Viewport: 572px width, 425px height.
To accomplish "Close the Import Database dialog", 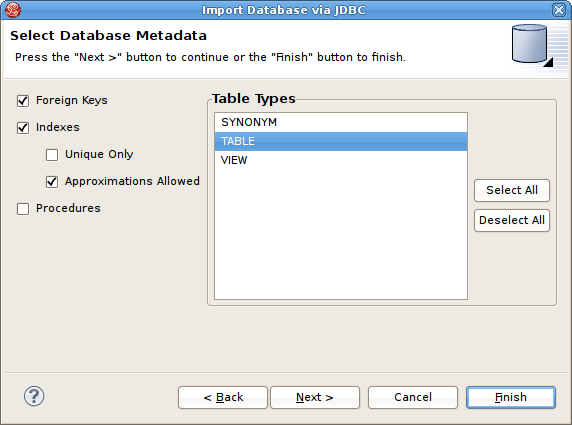I will (x=559, y=10).
